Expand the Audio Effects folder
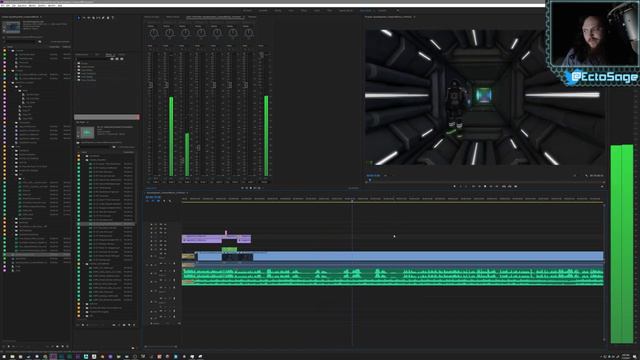Image resolution: width=640 pixels, height=360 pixels. (x=76, y=70)
